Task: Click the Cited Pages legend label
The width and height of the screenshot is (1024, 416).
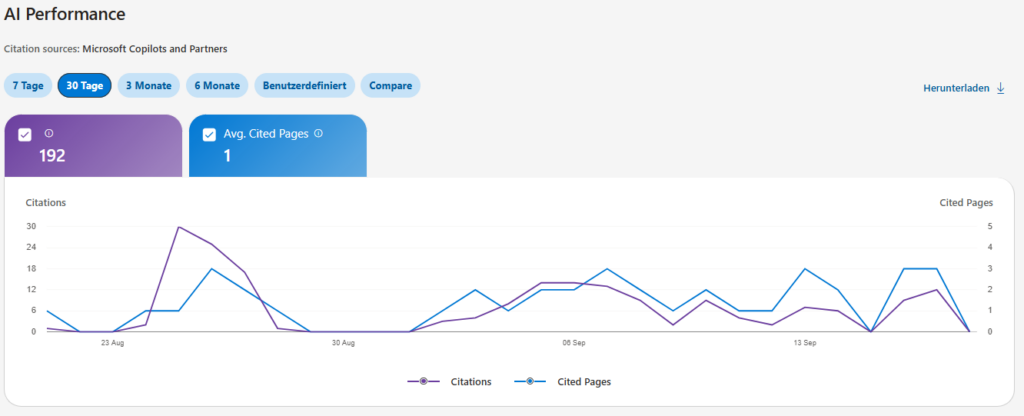Action: coord(584,382)
